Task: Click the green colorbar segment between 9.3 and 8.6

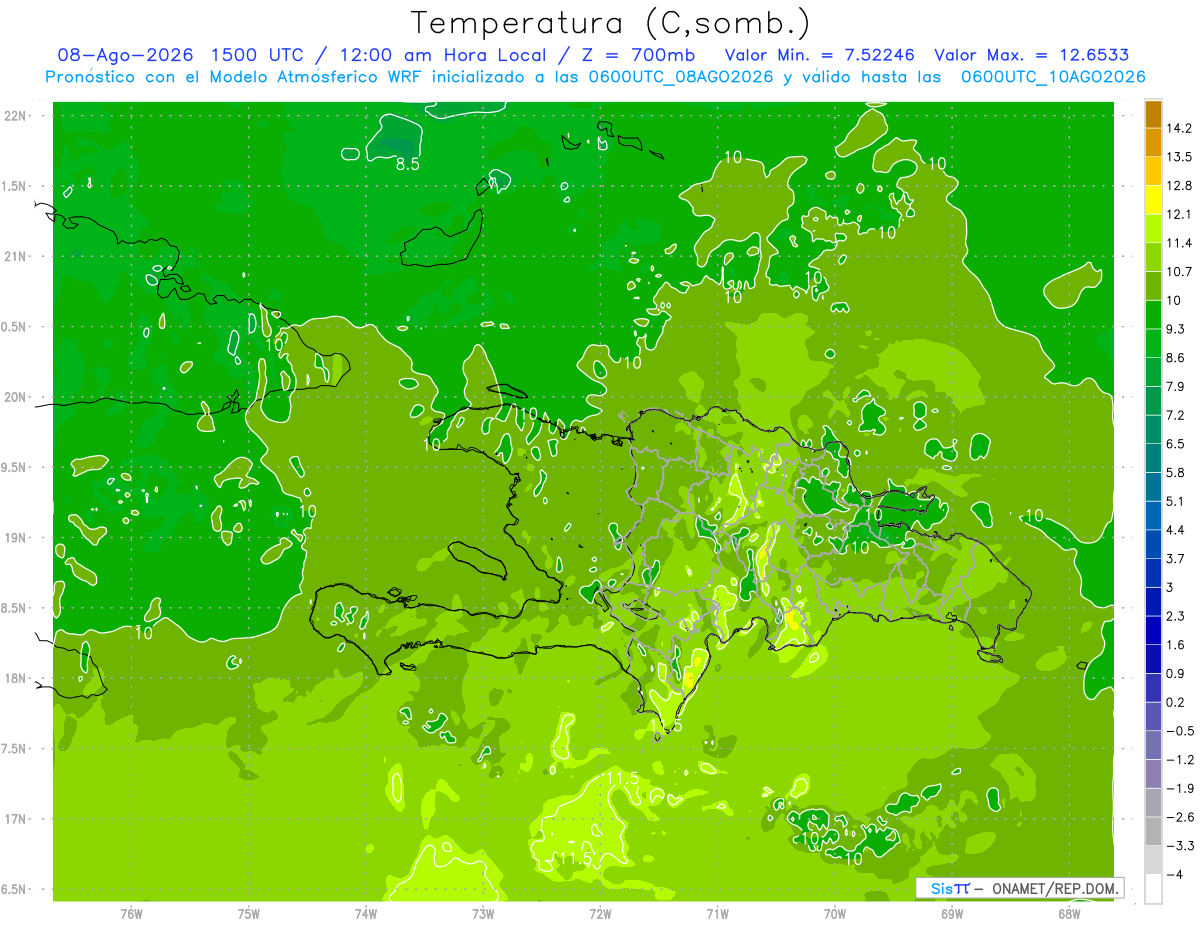Action: [1153, 343]
